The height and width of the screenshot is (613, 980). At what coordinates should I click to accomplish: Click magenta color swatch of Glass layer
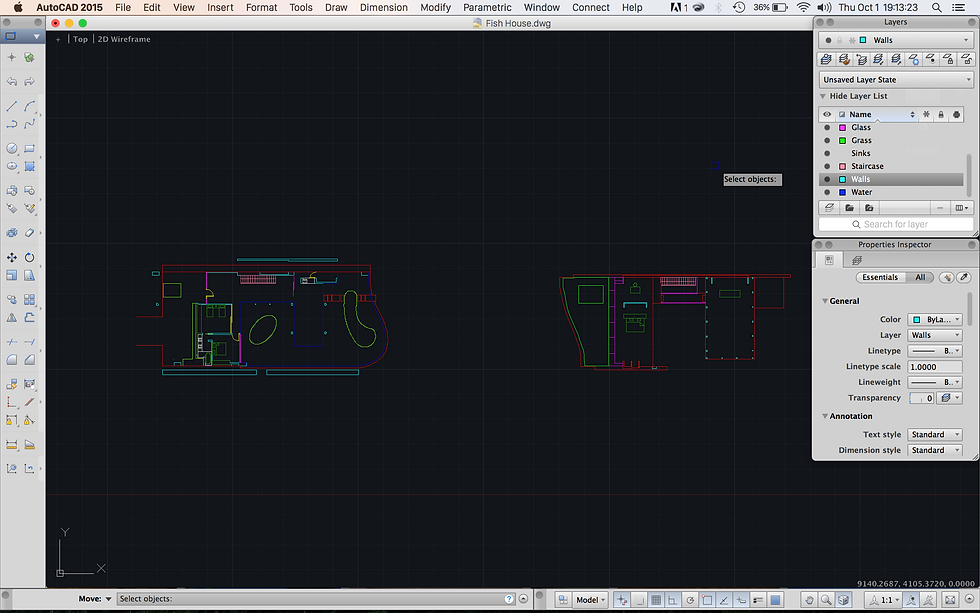(842, 127)
